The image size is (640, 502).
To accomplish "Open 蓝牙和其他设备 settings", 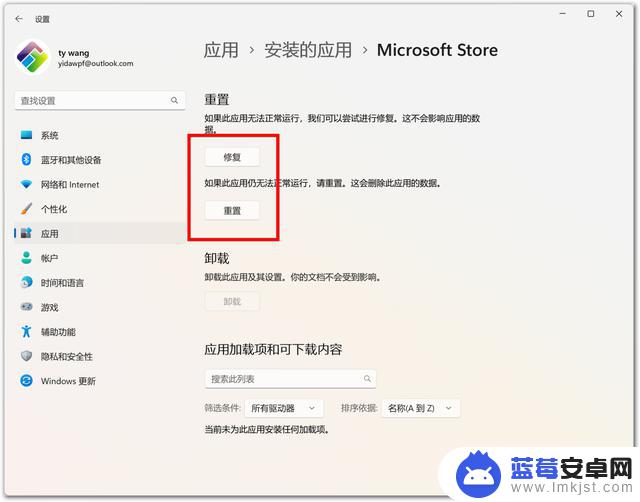I will pos(100,160).
